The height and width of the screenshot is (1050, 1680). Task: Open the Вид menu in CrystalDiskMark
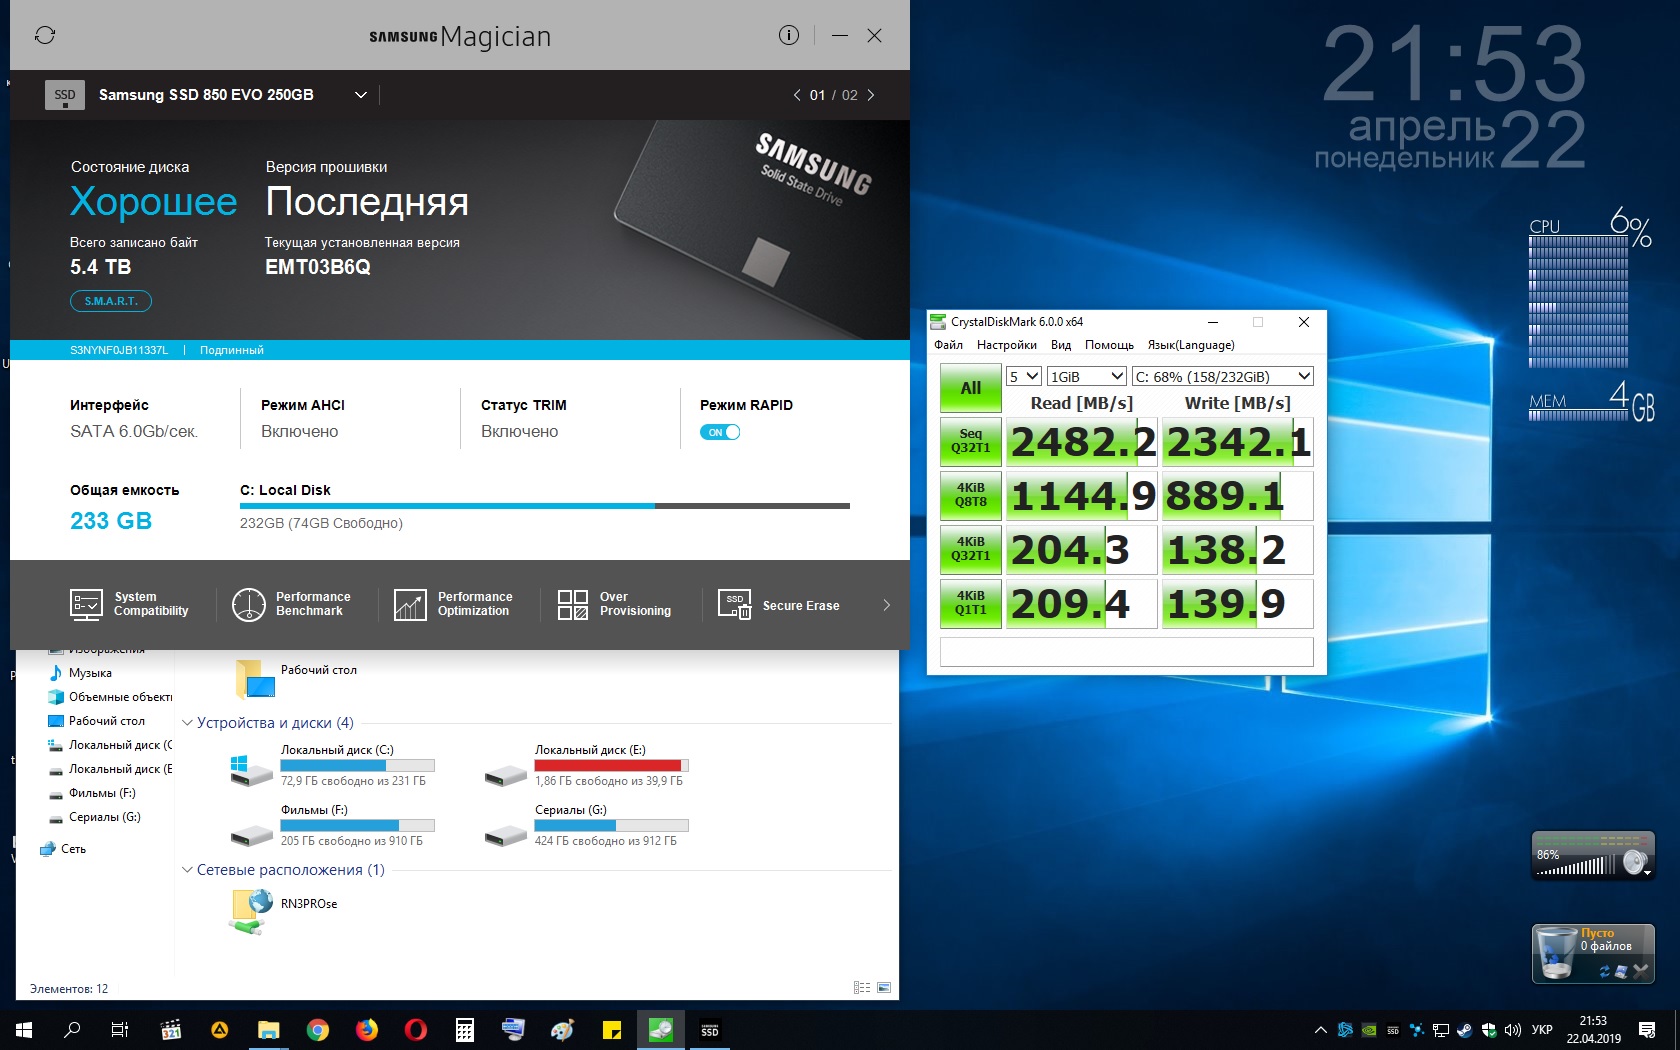click(x=1061, y=345)
